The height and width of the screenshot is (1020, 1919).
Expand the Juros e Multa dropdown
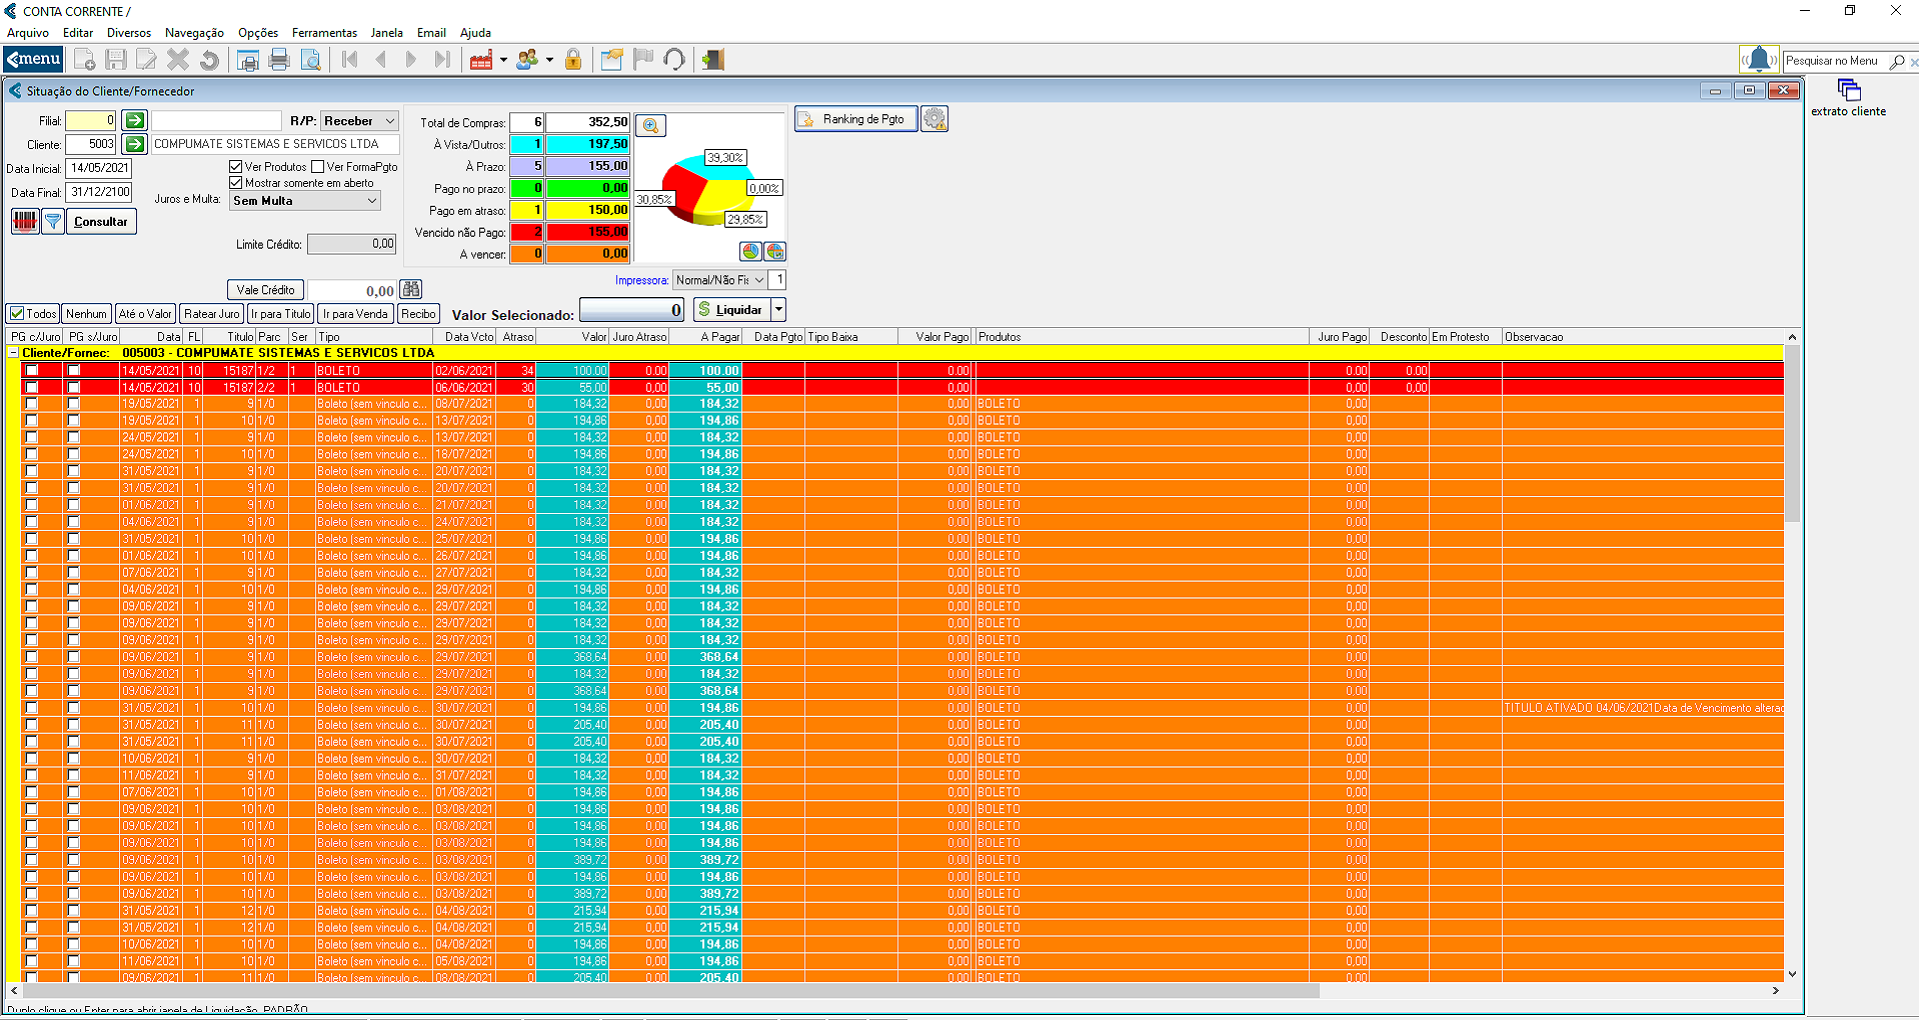pos(305,201)
